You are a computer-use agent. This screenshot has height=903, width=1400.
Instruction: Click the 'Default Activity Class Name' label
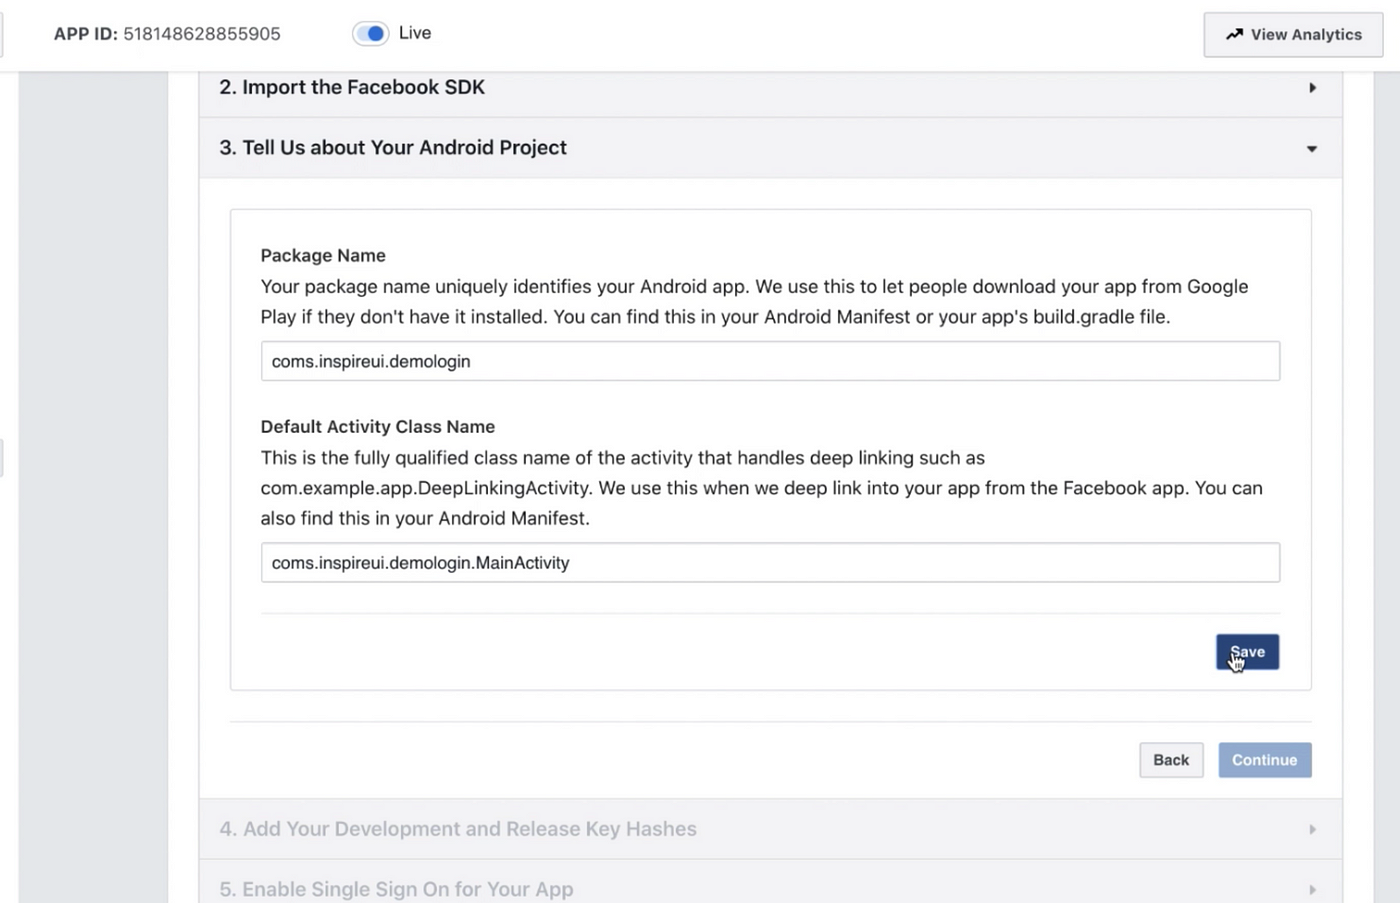point(378,426)
